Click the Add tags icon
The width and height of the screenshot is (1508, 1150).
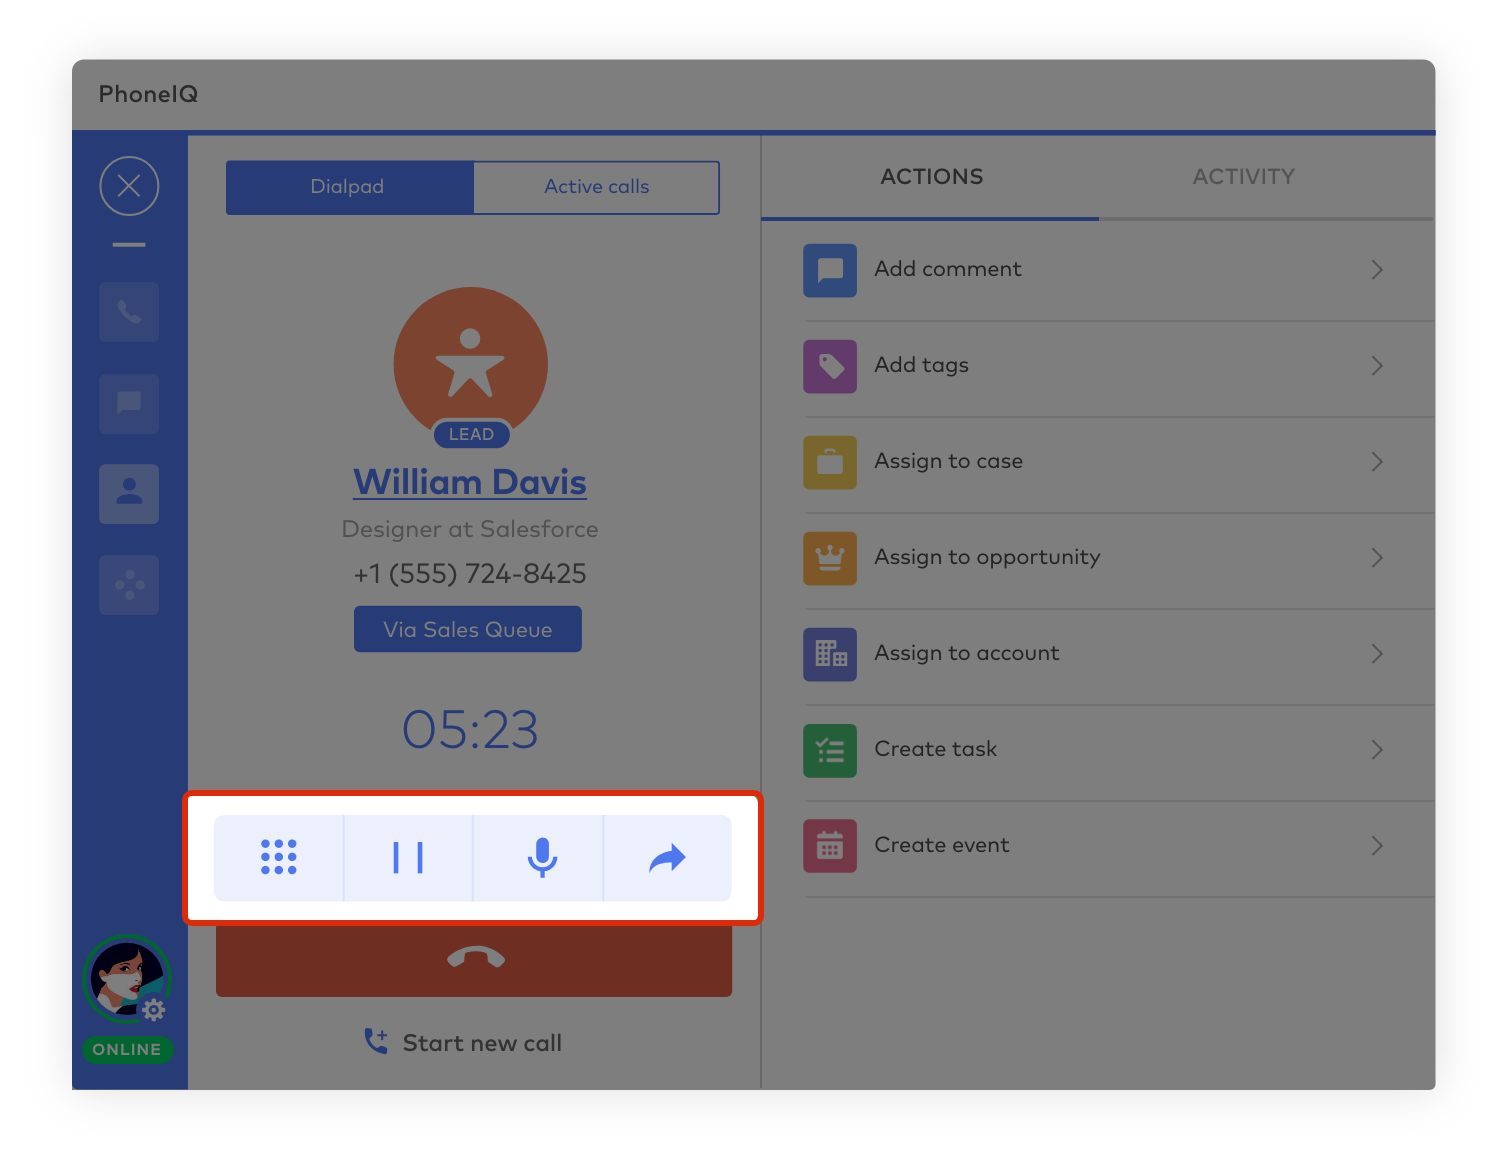[830, 366]
